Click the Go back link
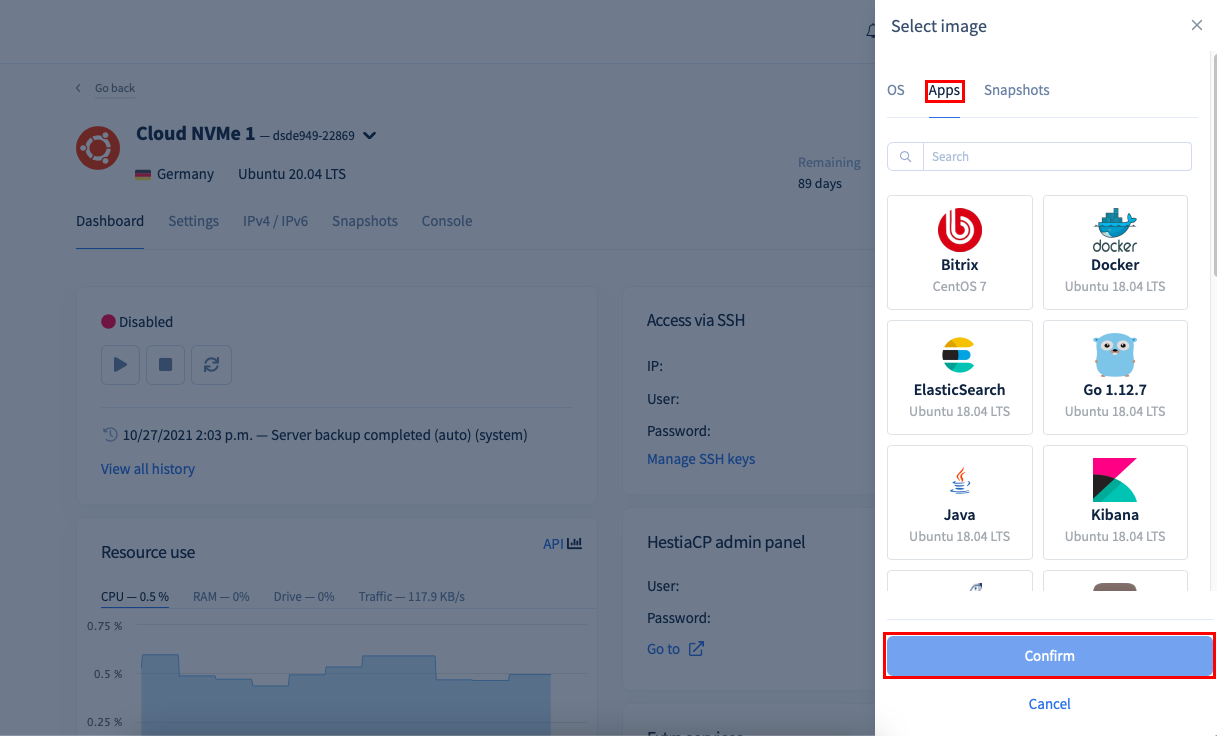 [115, 88]
